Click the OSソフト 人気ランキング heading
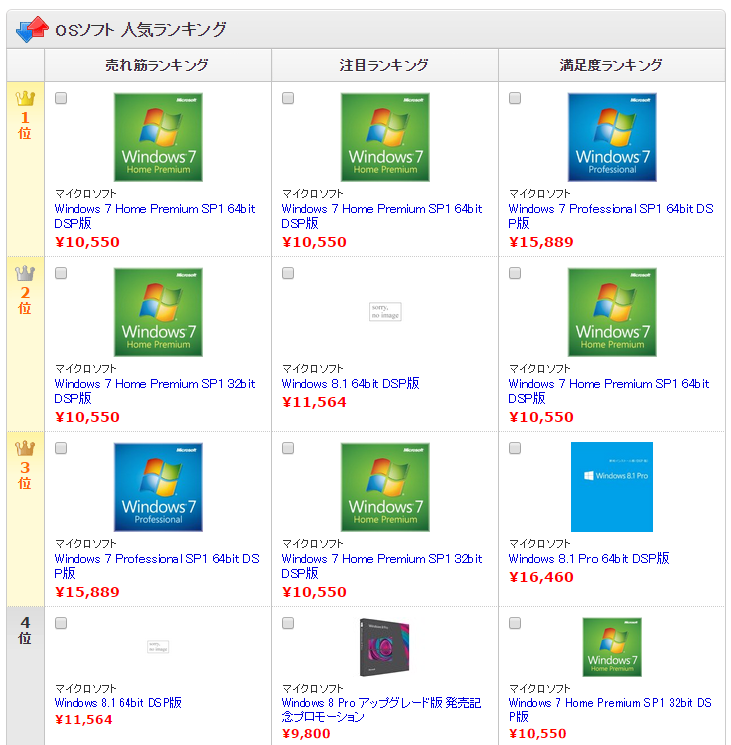 [x=141, y=30]
